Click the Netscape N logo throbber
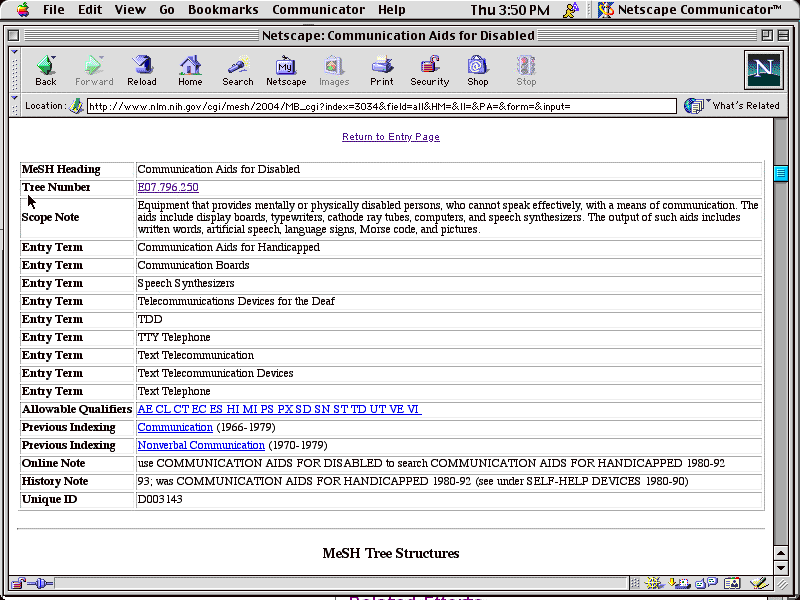The width and height of the screenshot is (800, 600). point(763,70)
